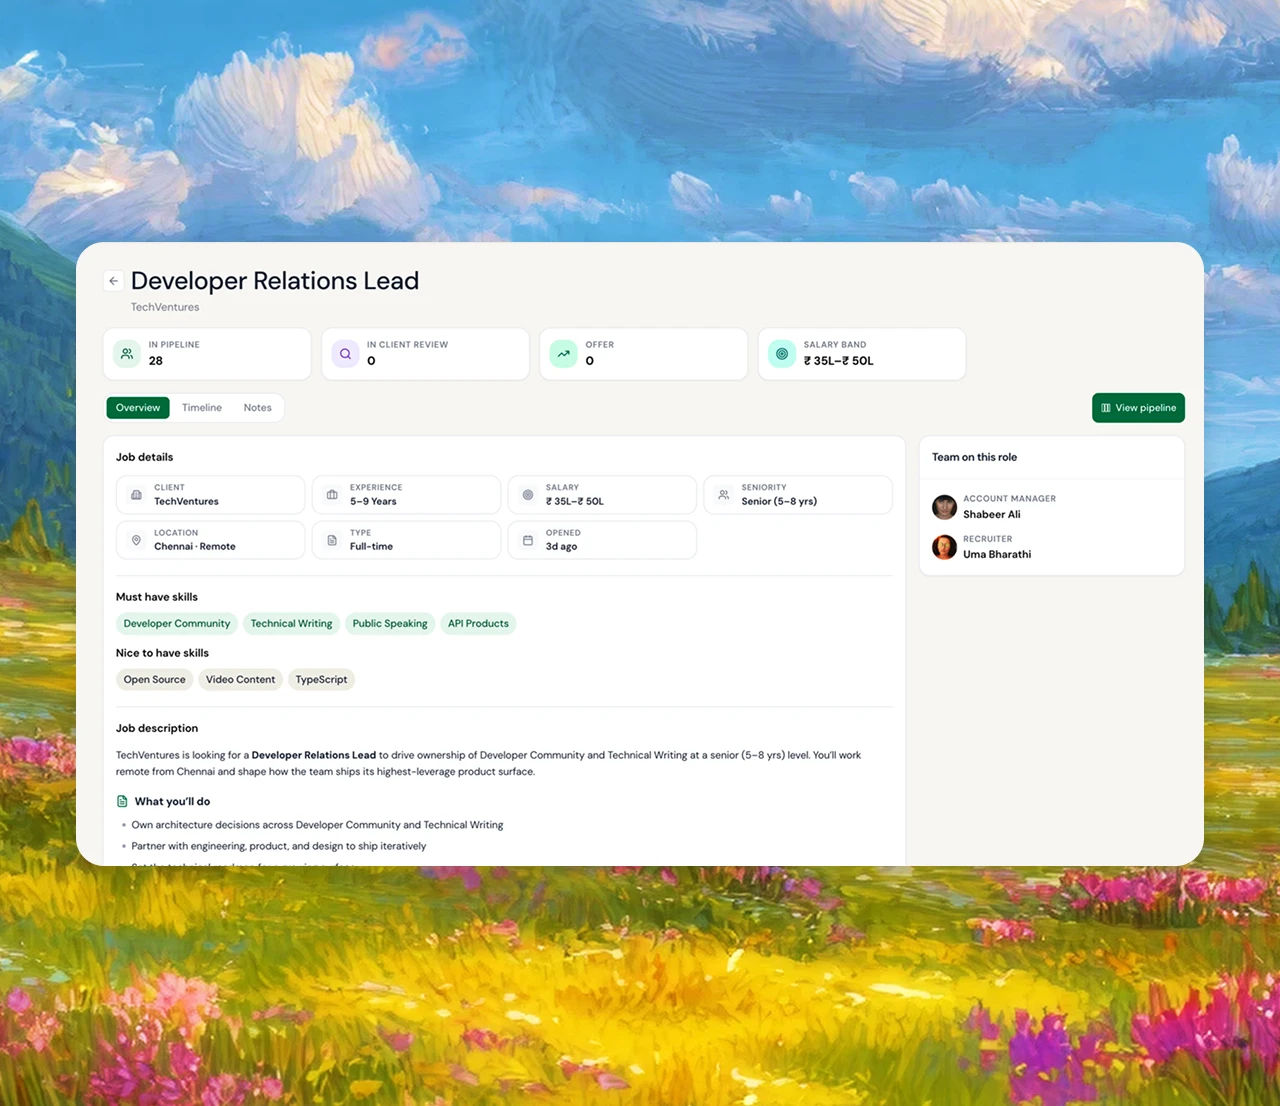
Task: Click the Offer trending-arrow icon
Action: pos(564,354)
